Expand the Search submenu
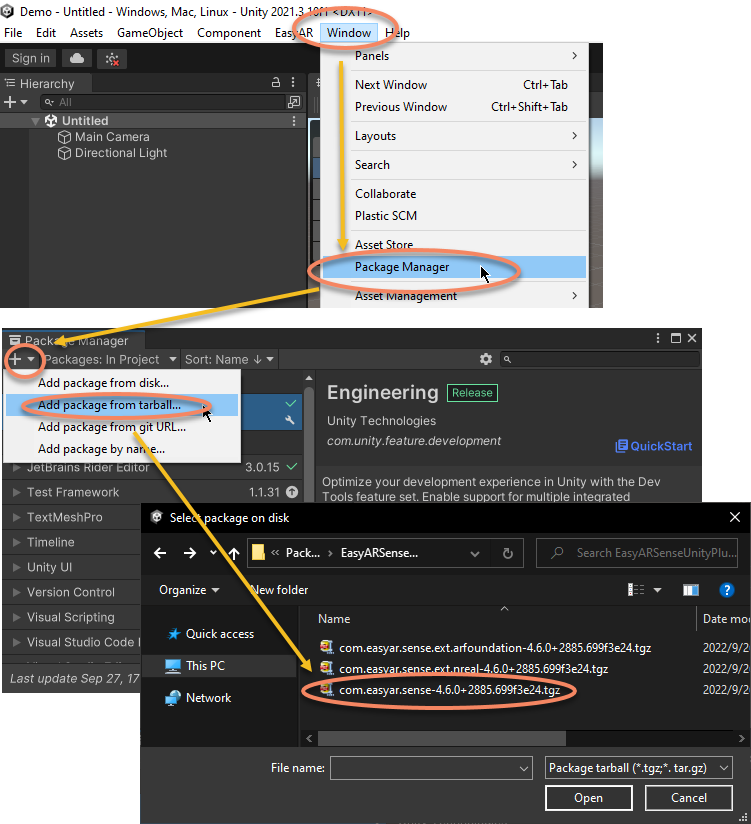Screen dimensions: 751x824 454,165
